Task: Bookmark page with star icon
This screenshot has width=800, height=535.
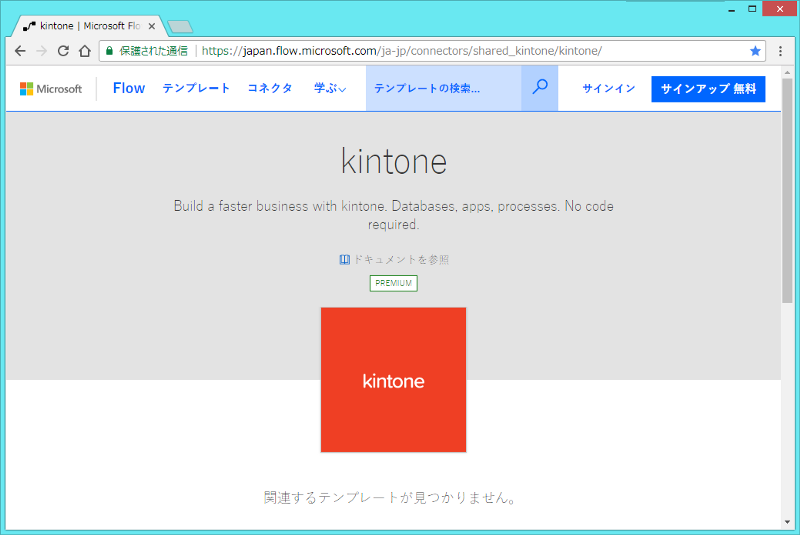Action: [755, 51]
